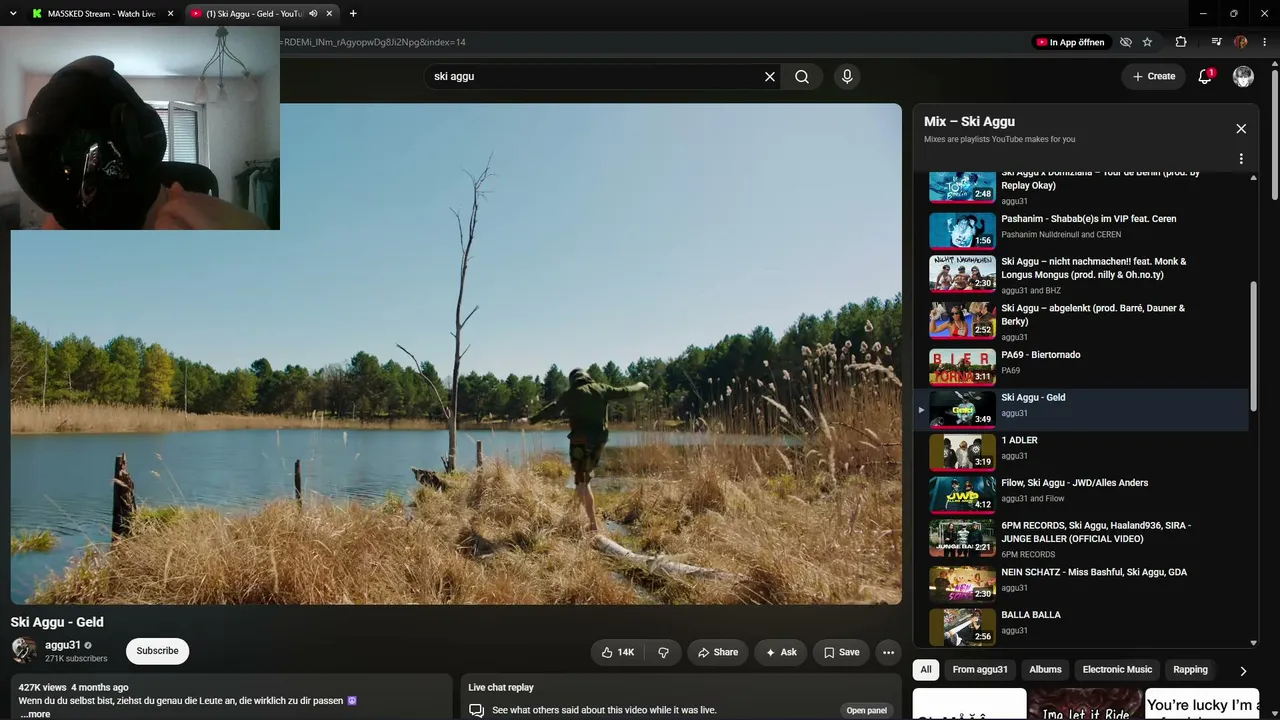Click the mix playlist scrollbar
This screenshot has width=1280, height=720.
1253,345
